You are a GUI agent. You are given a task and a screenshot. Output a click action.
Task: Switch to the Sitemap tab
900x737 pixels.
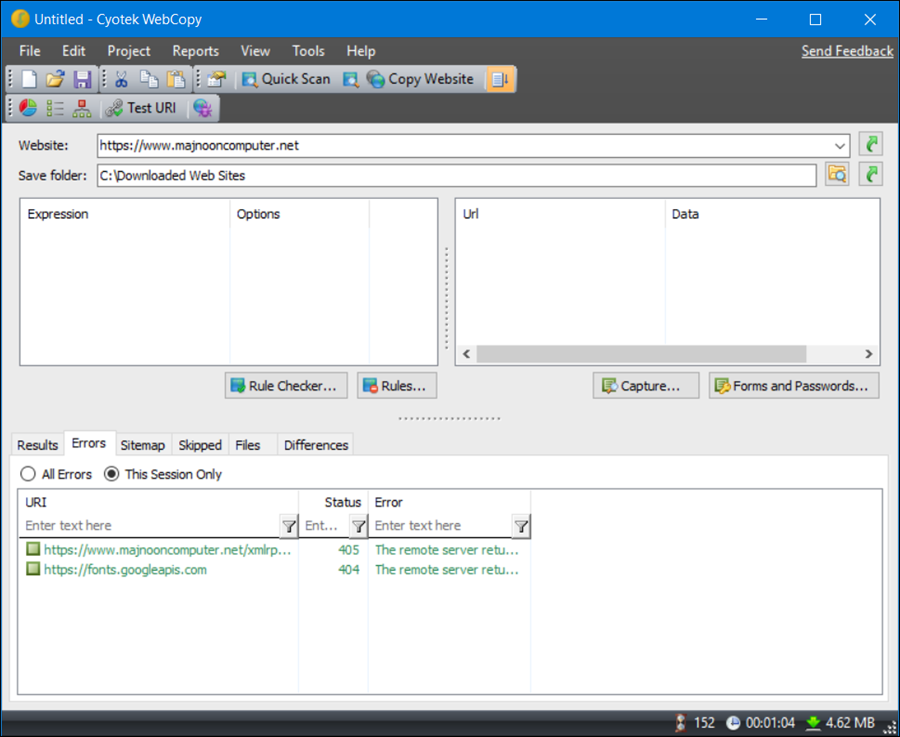point(142,444)
